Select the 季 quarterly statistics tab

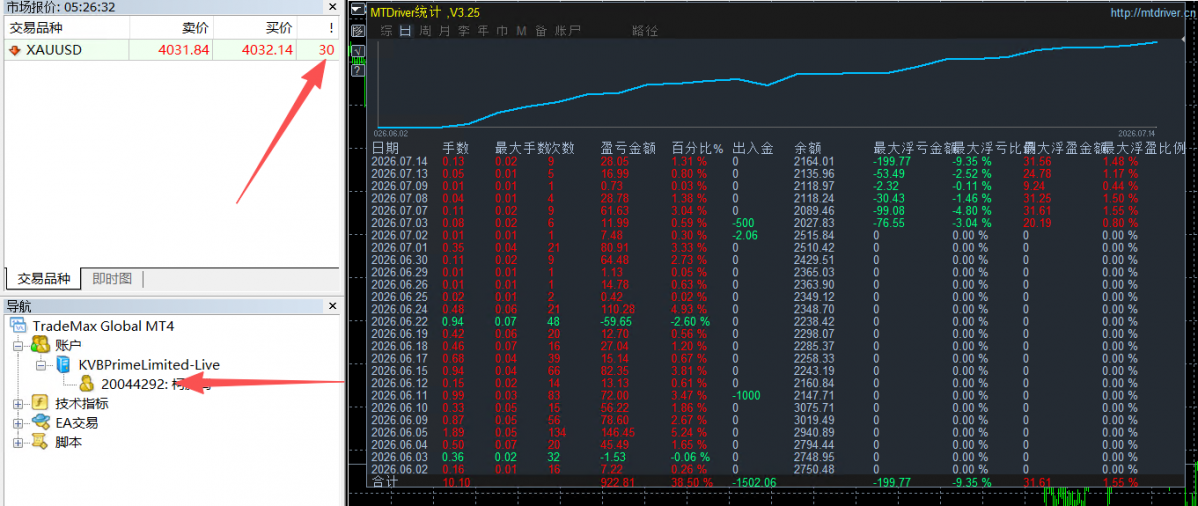coord(464,31)
